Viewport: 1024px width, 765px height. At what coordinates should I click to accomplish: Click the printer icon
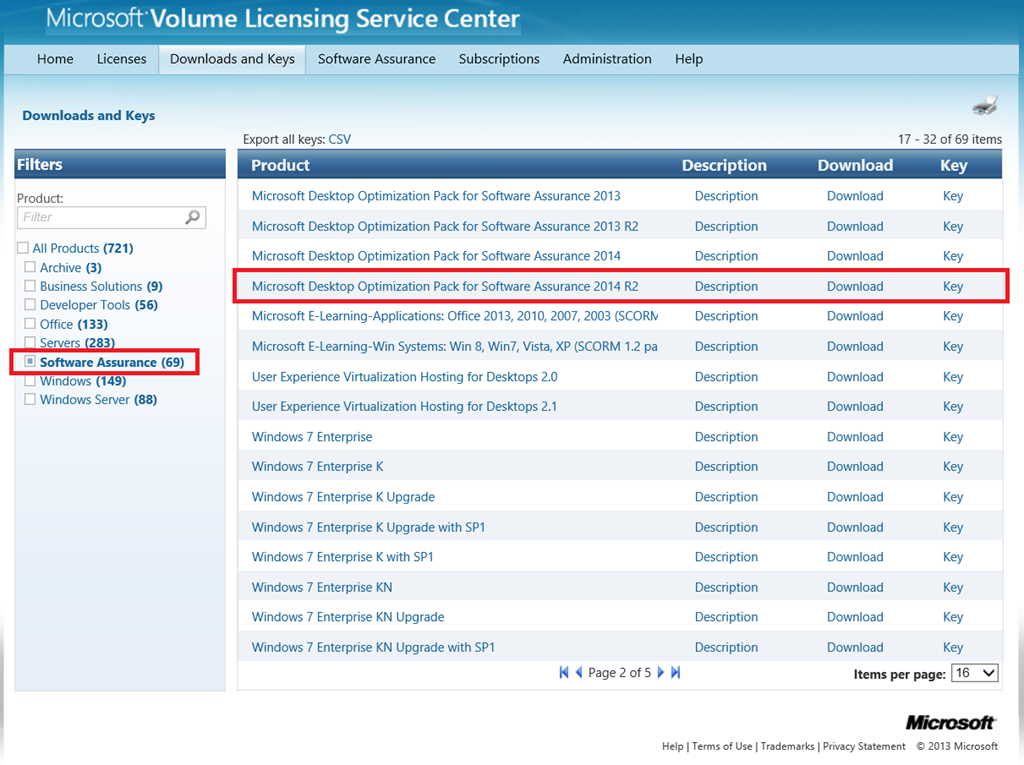click(984, 105)
